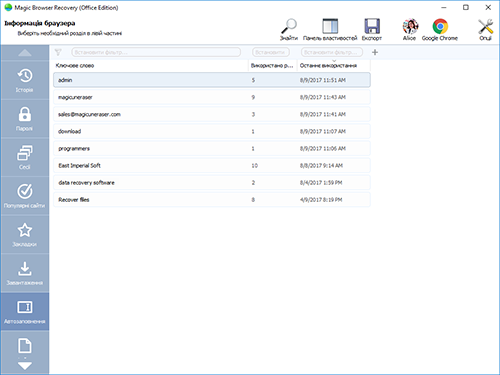Viewport: 500px width, 375px height.
Task: Choose the Google Chrome browser icon
Action: (440, 29)
